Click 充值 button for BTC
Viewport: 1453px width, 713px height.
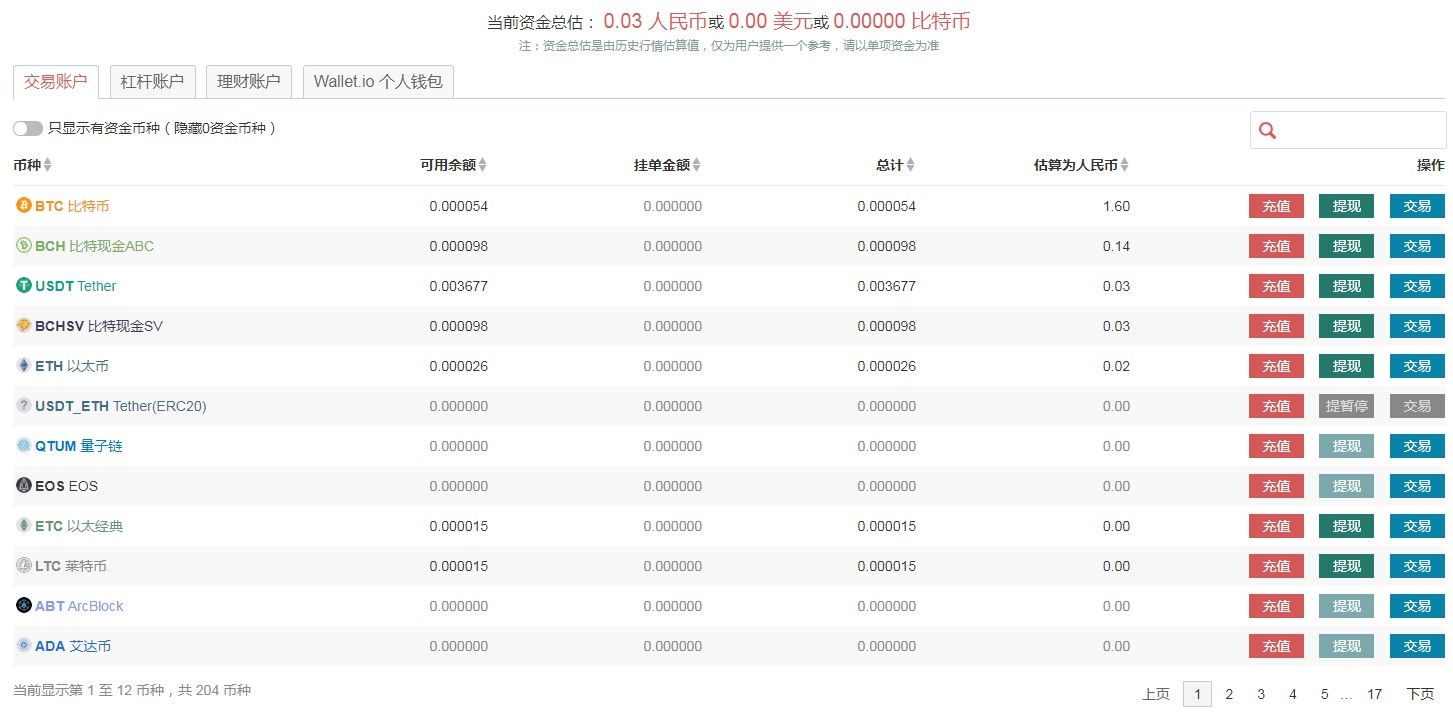point(1276,206)
